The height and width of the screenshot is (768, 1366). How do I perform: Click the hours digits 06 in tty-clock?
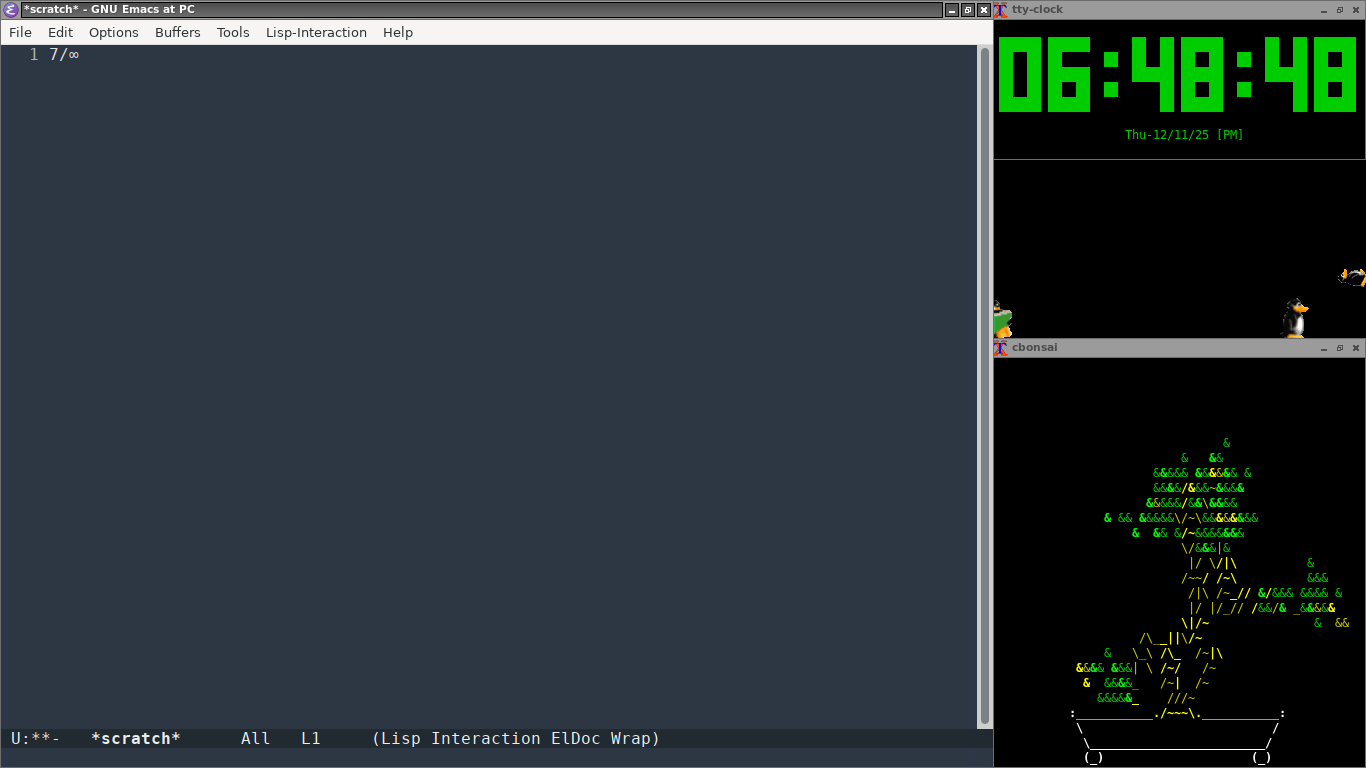click(x=1044, y=74)
